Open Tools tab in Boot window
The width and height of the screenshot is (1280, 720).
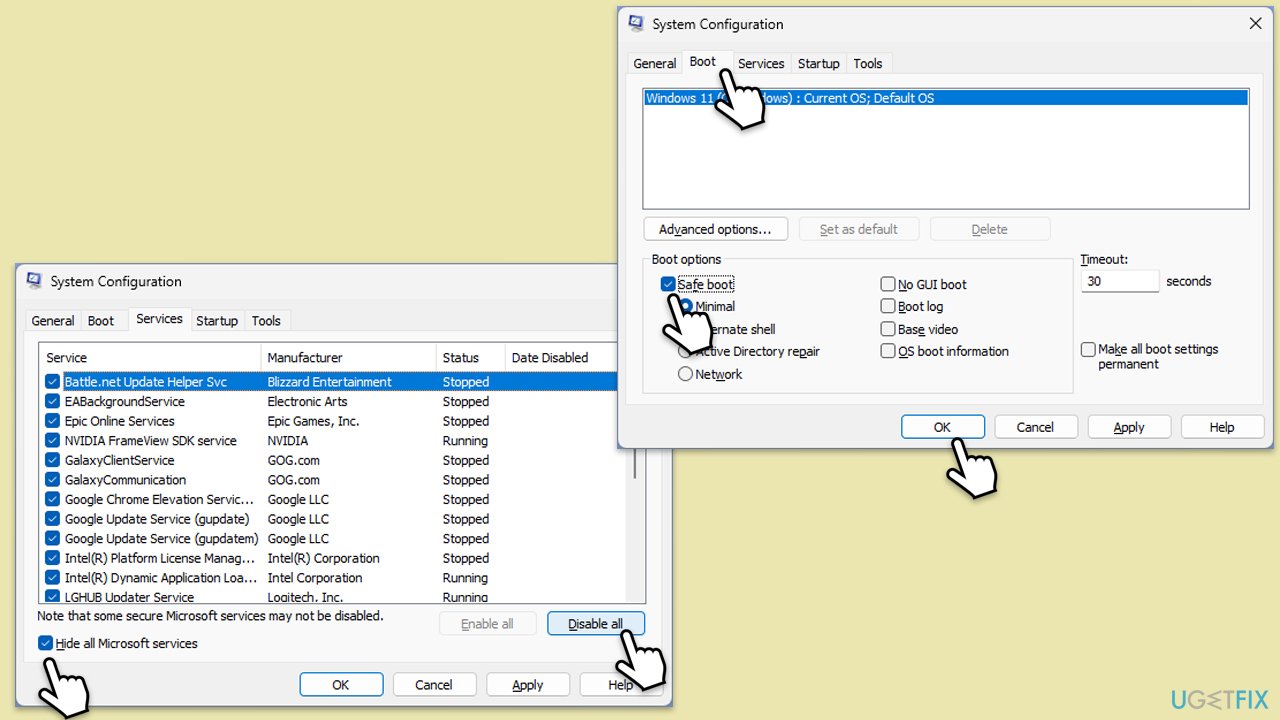(x=868, y=63)
